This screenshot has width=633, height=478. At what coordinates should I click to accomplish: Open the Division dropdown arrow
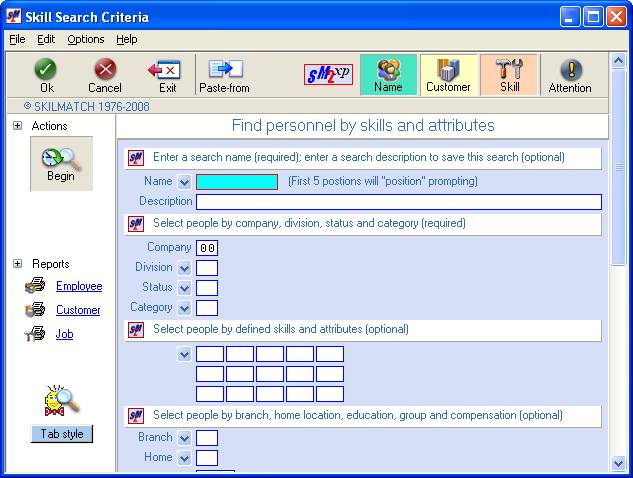184,268
